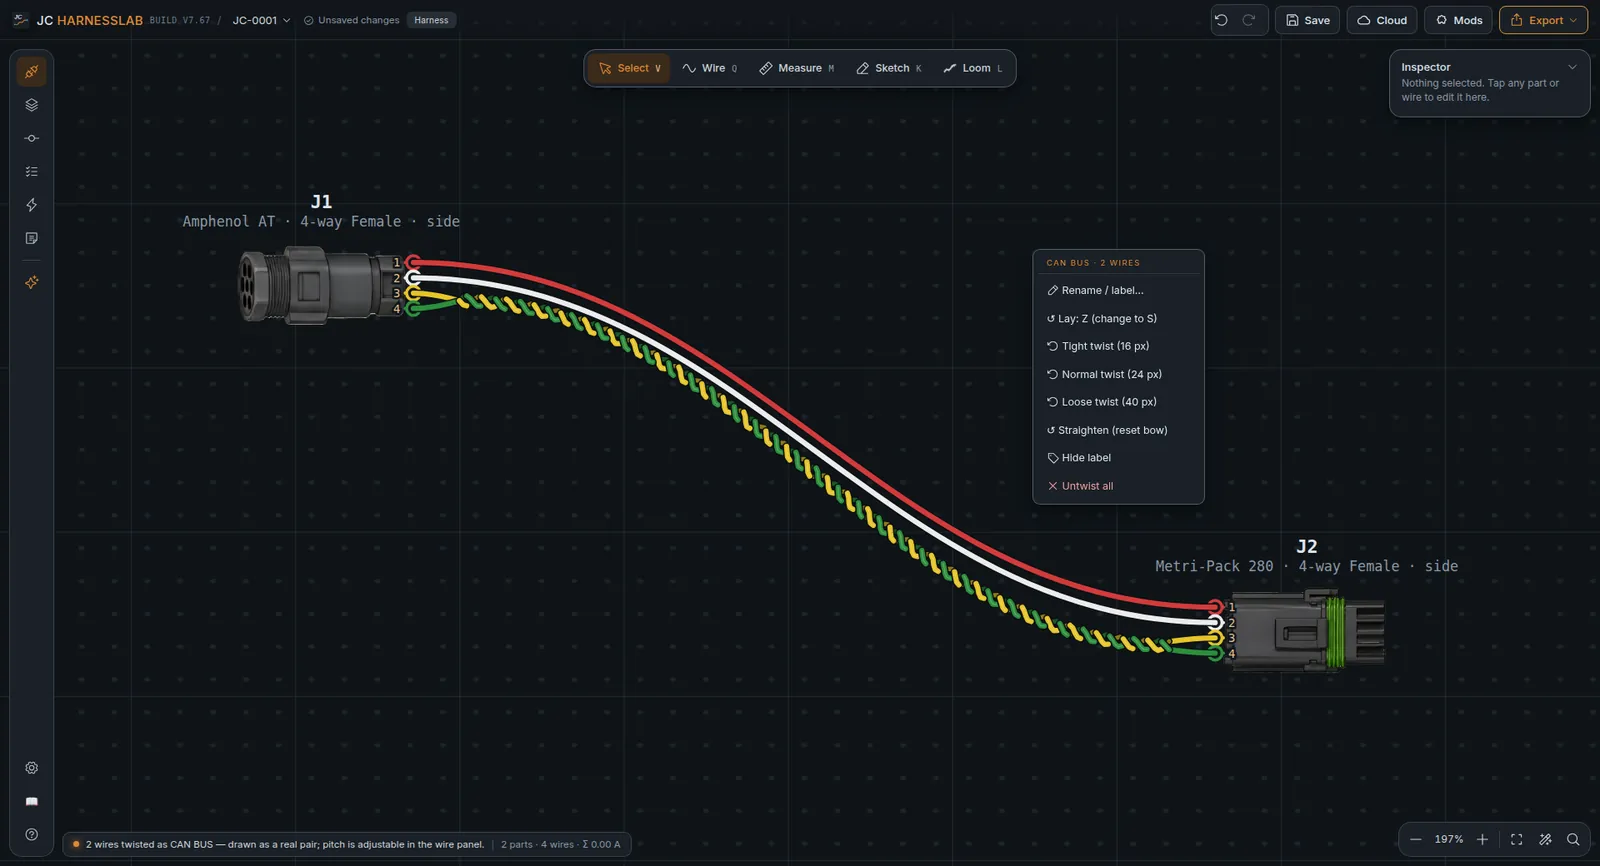Select Lay: Z (change to S)
The width and height of the screenshot is (1600, 866).
(1118, 318)
